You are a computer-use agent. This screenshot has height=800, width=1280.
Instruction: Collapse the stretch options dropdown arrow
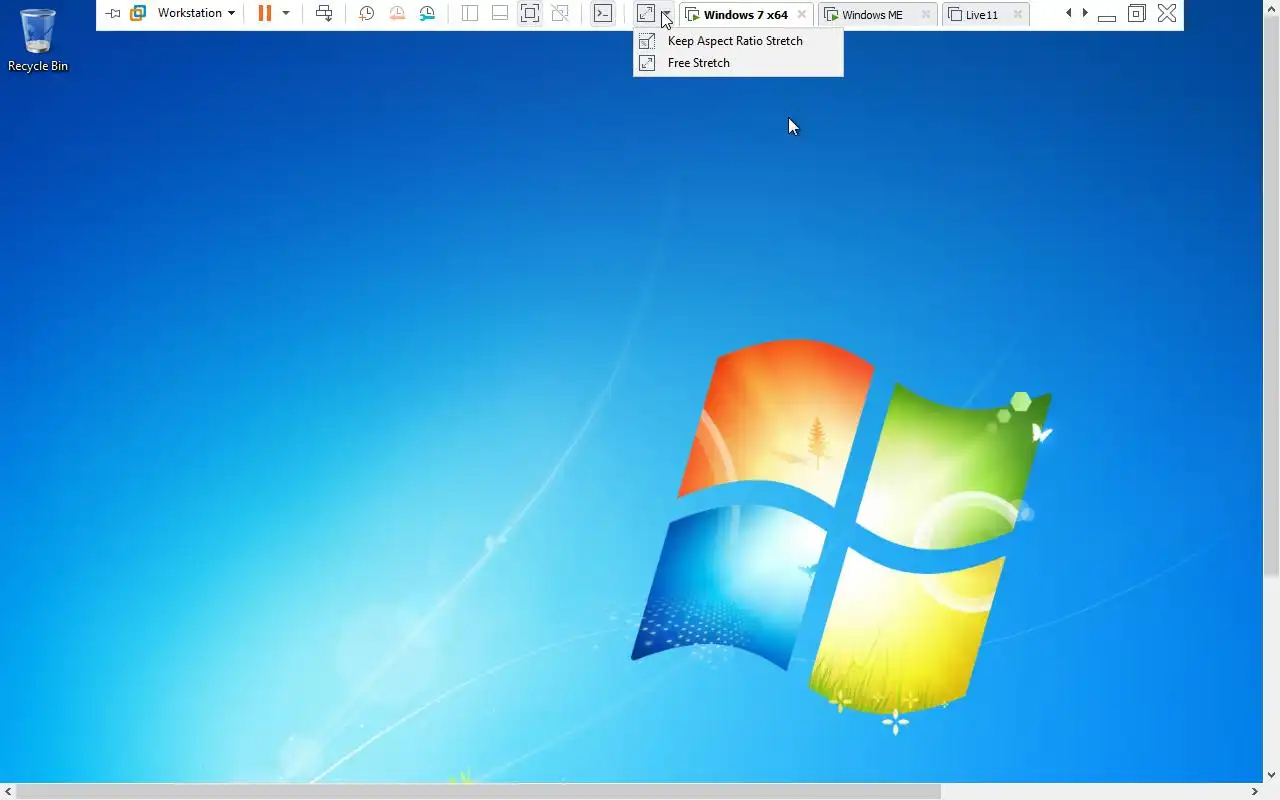(666, 13)
